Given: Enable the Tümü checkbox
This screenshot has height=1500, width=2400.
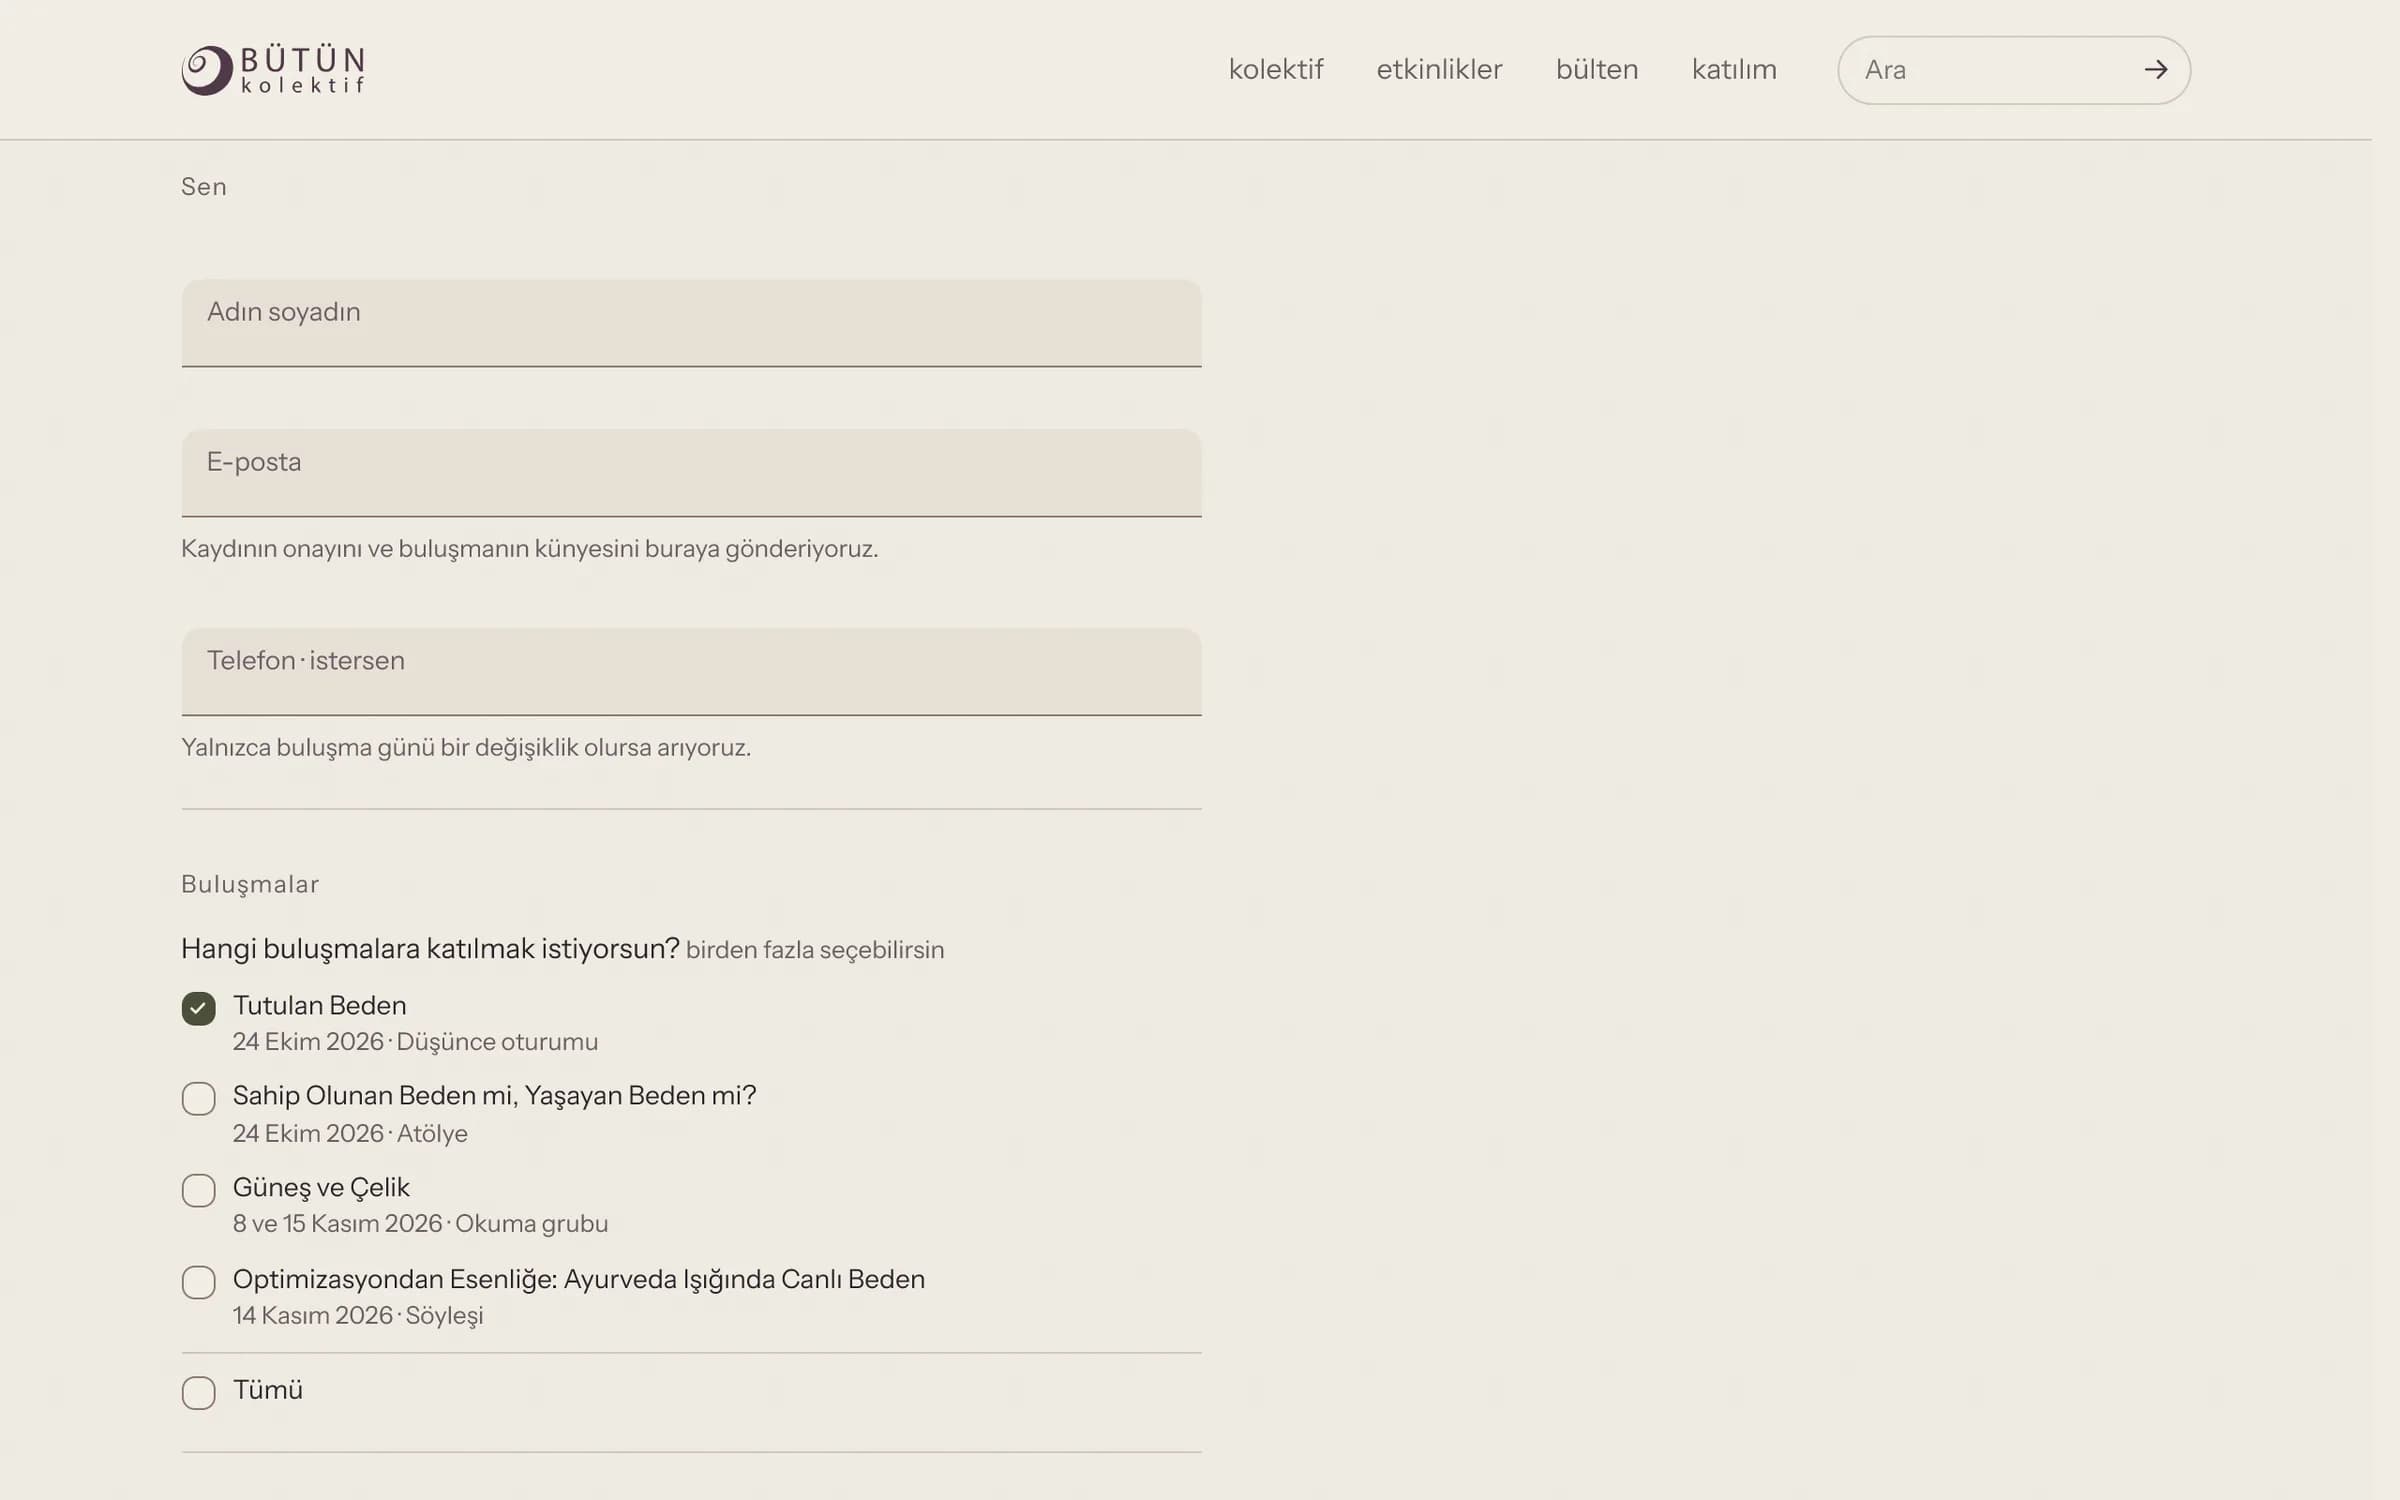Looking at the screenshot, I should pyautogui.click(x=198, y=1392).
